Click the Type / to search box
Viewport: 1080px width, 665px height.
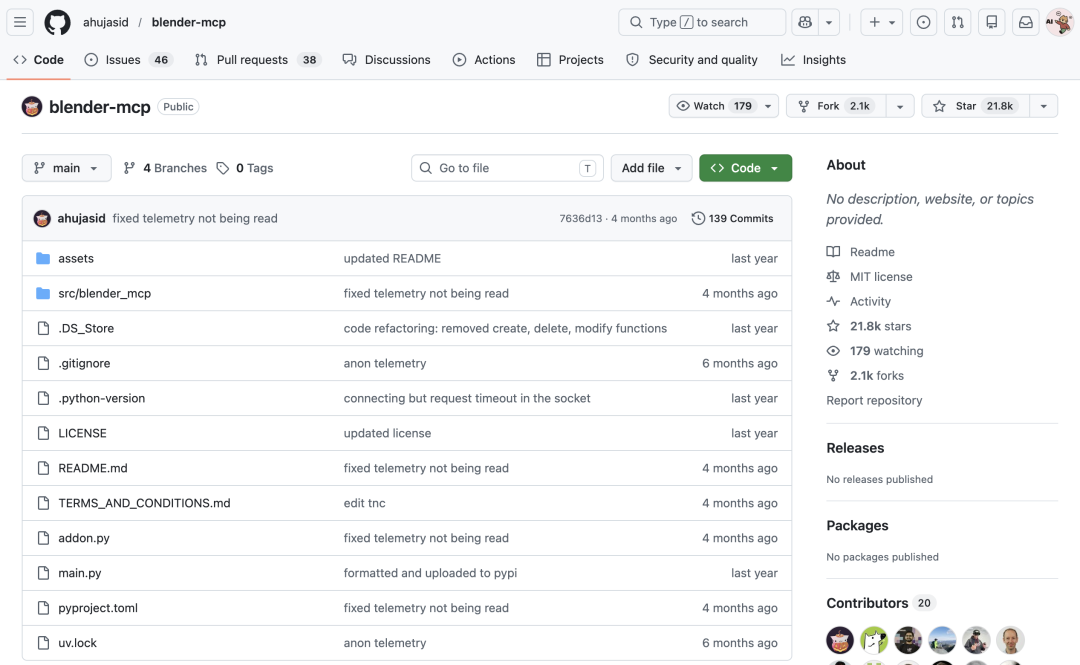click(x=702, y=22)
